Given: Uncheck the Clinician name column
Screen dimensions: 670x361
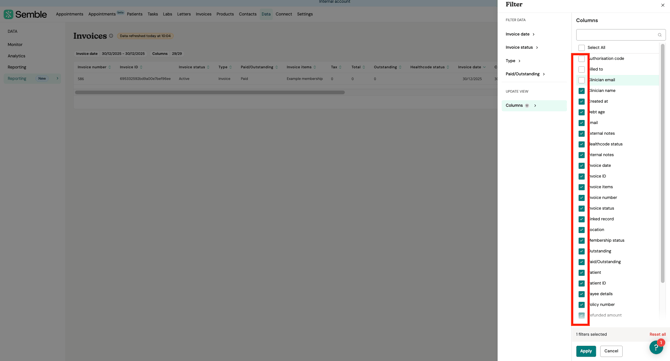Looking at the screenshot, I should click(x=582, y=91).
